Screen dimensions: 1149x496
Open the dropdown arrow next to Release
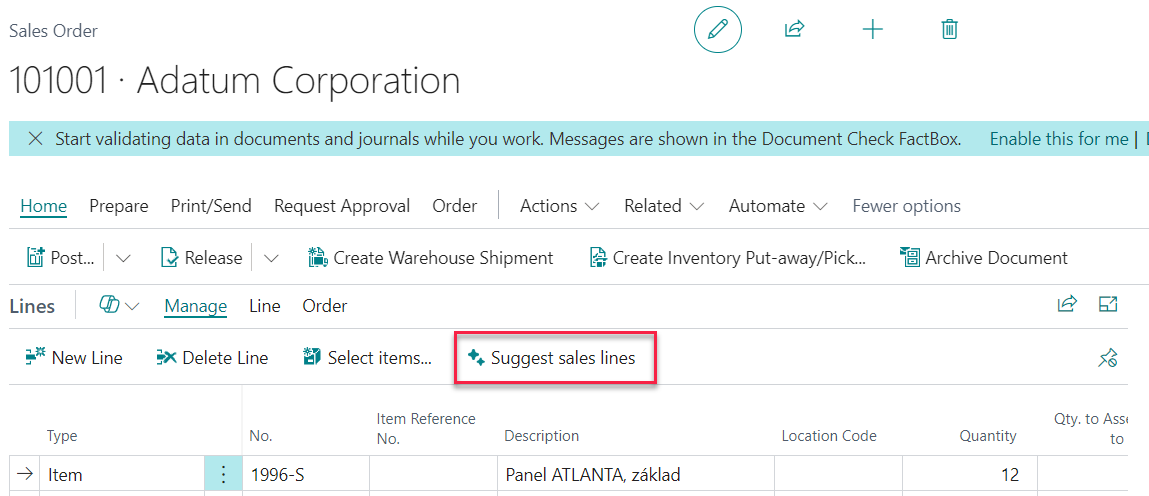pos(271,258)
